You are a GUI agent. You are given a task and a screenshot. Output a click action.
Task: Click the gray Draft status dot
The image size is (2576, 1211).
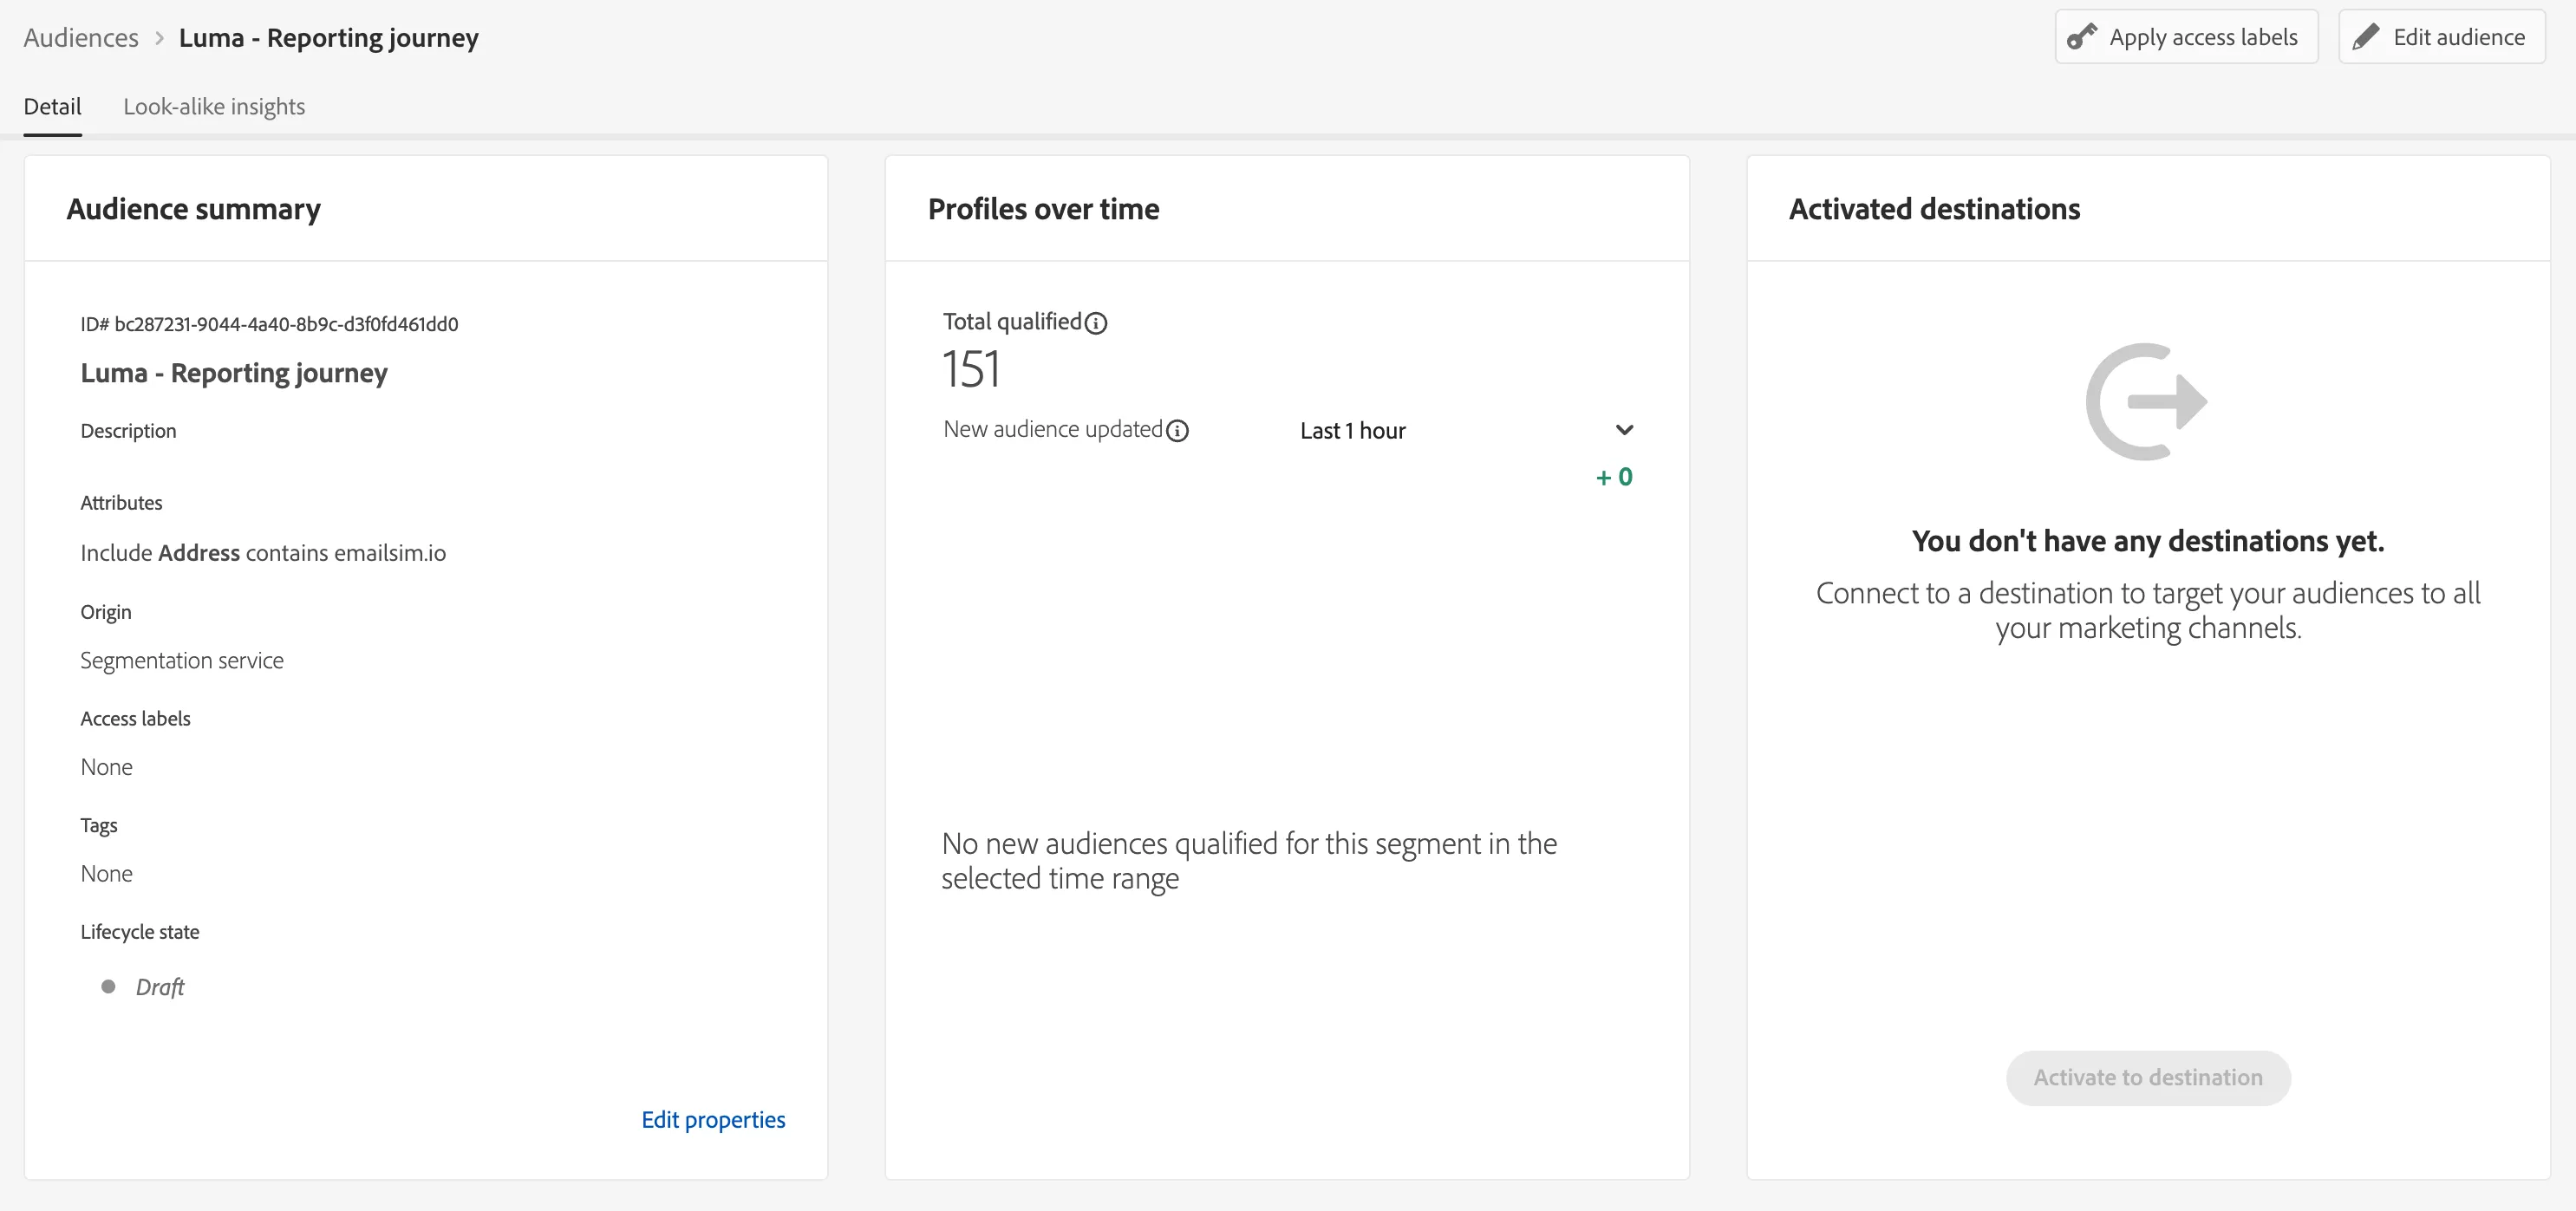tap(109, 987)
